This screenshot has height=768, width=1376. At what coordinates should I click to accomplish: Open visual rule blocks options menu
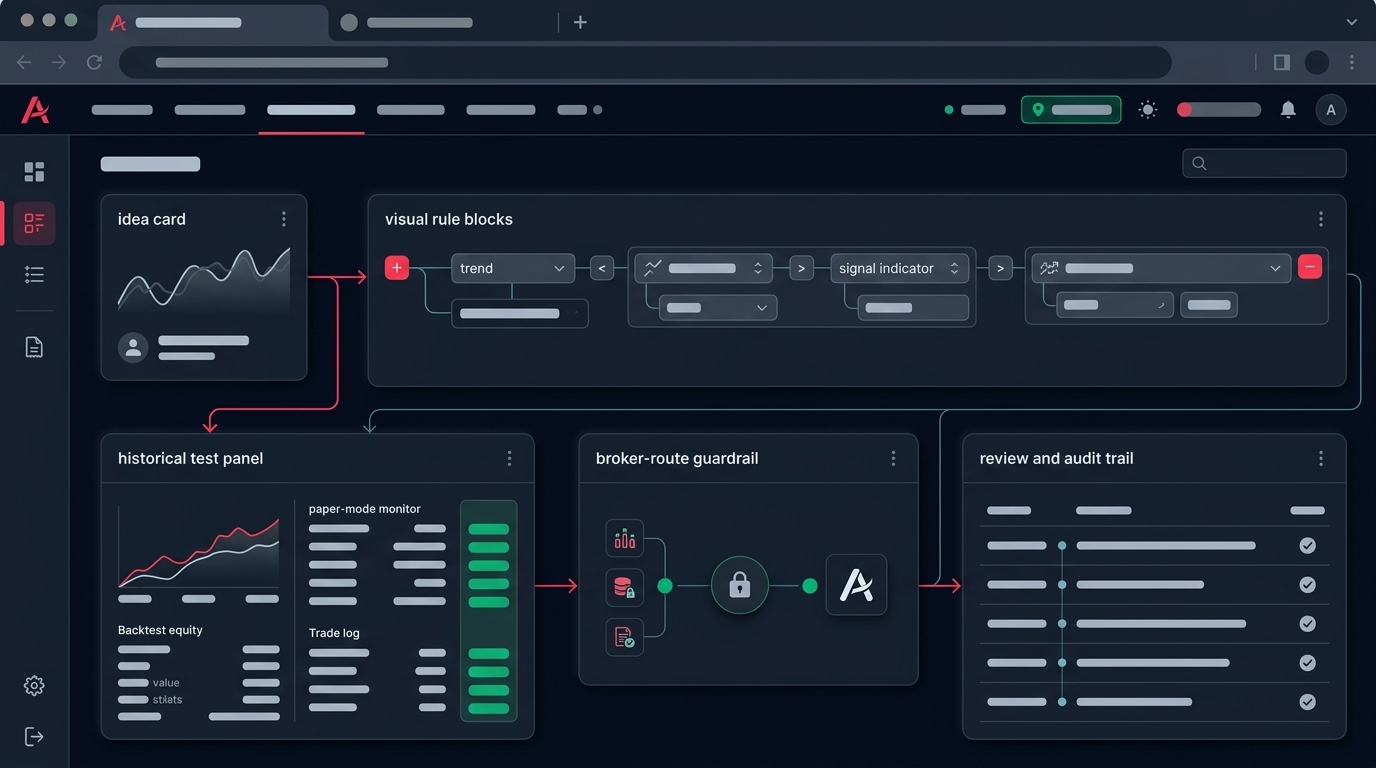click(1321, 219)
